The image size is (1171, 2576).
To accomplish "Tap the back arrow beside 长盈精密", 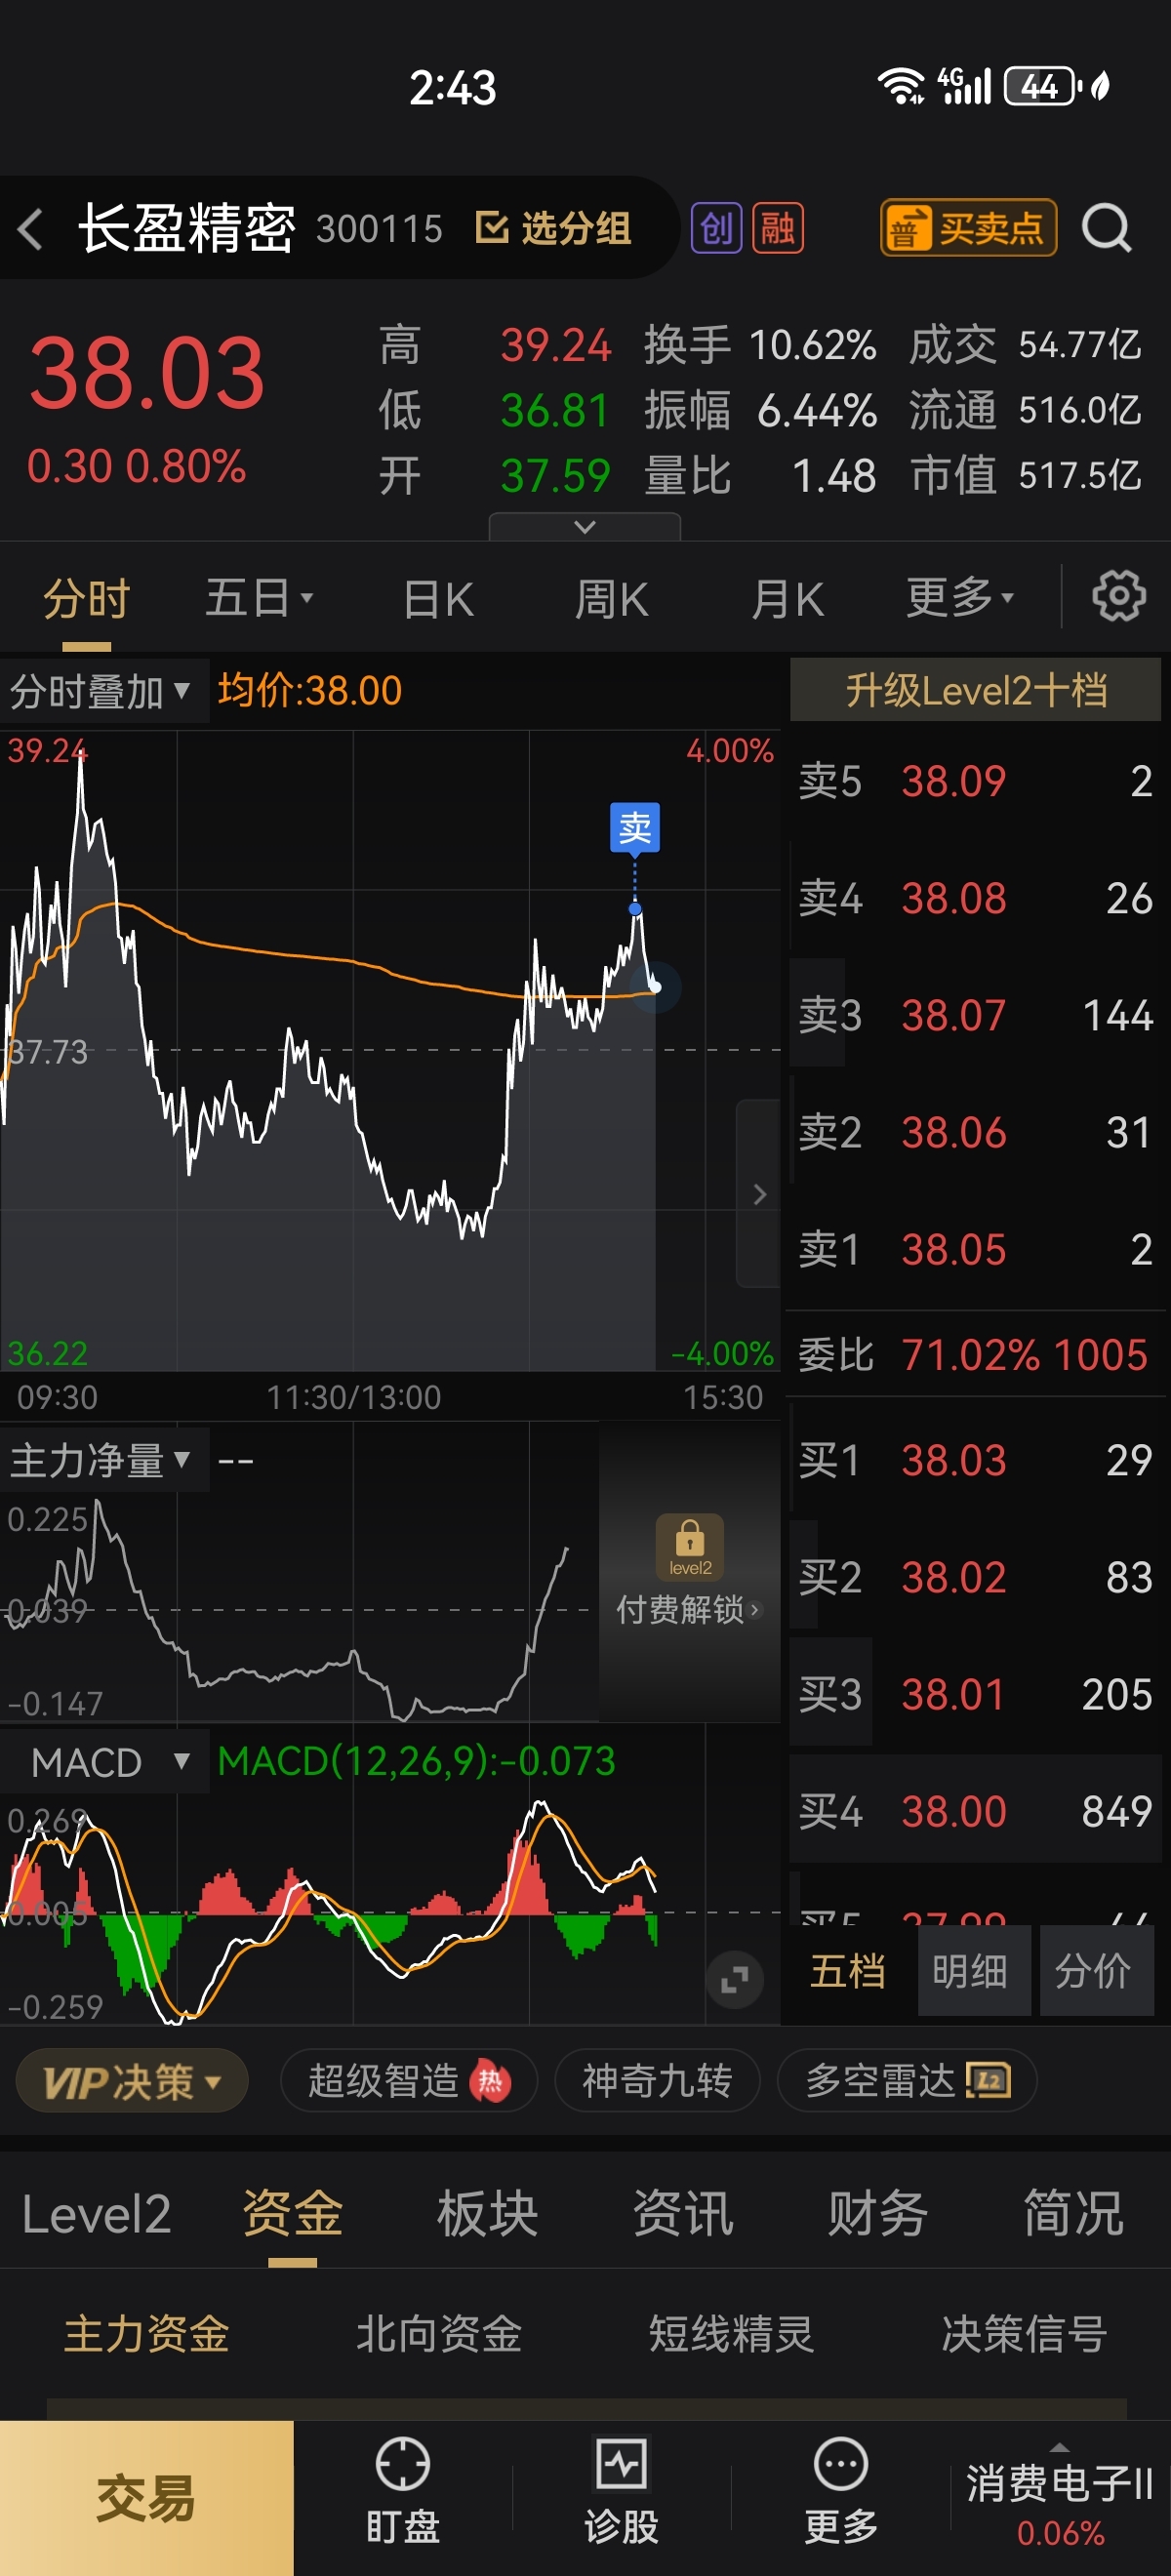I will click(x=31, y=229).
